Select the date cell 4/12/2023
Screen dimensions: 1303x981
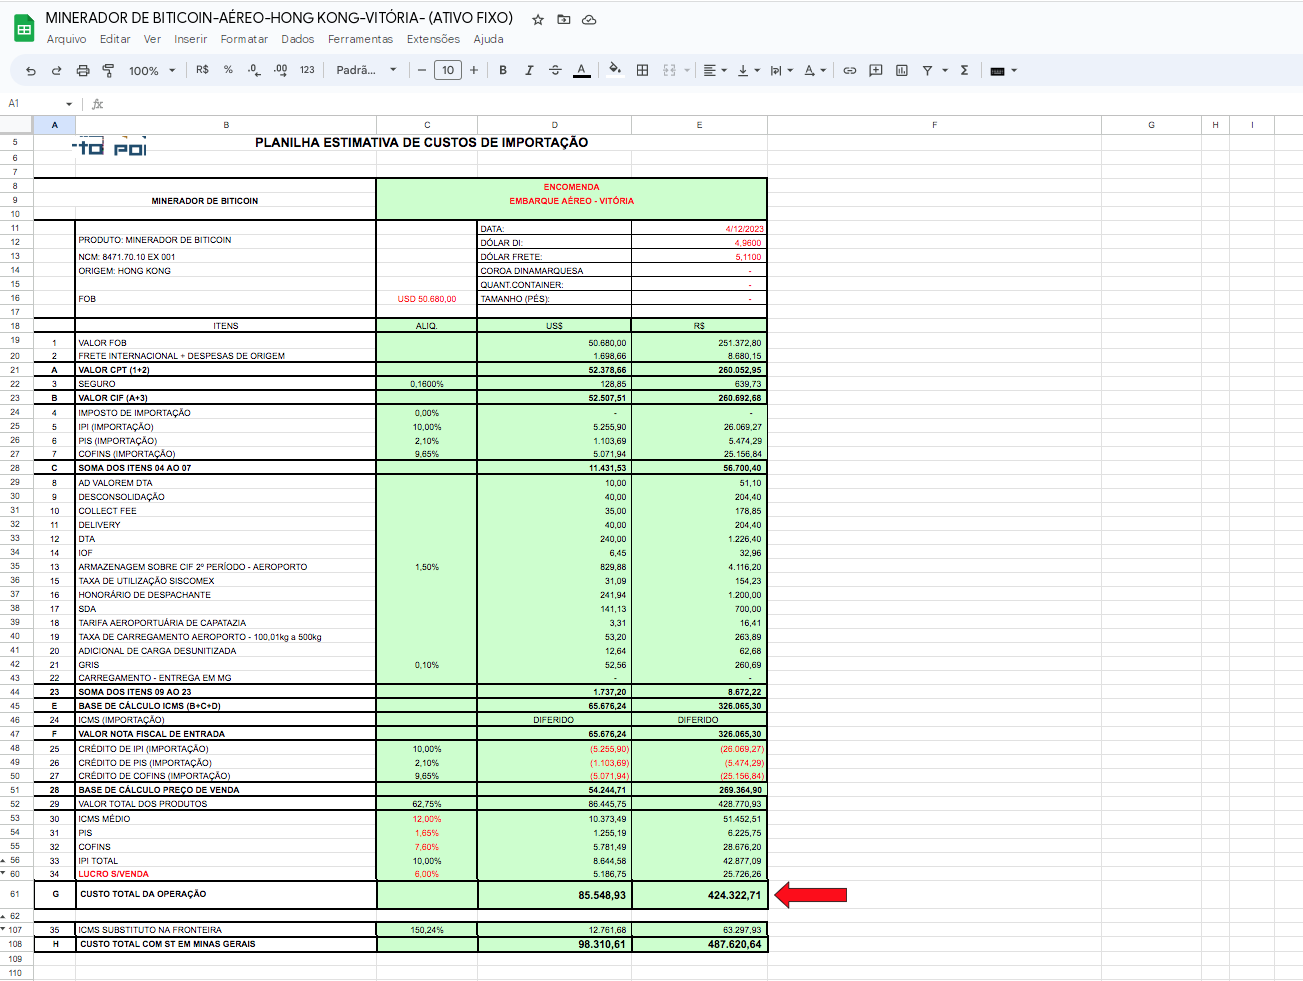699,229
